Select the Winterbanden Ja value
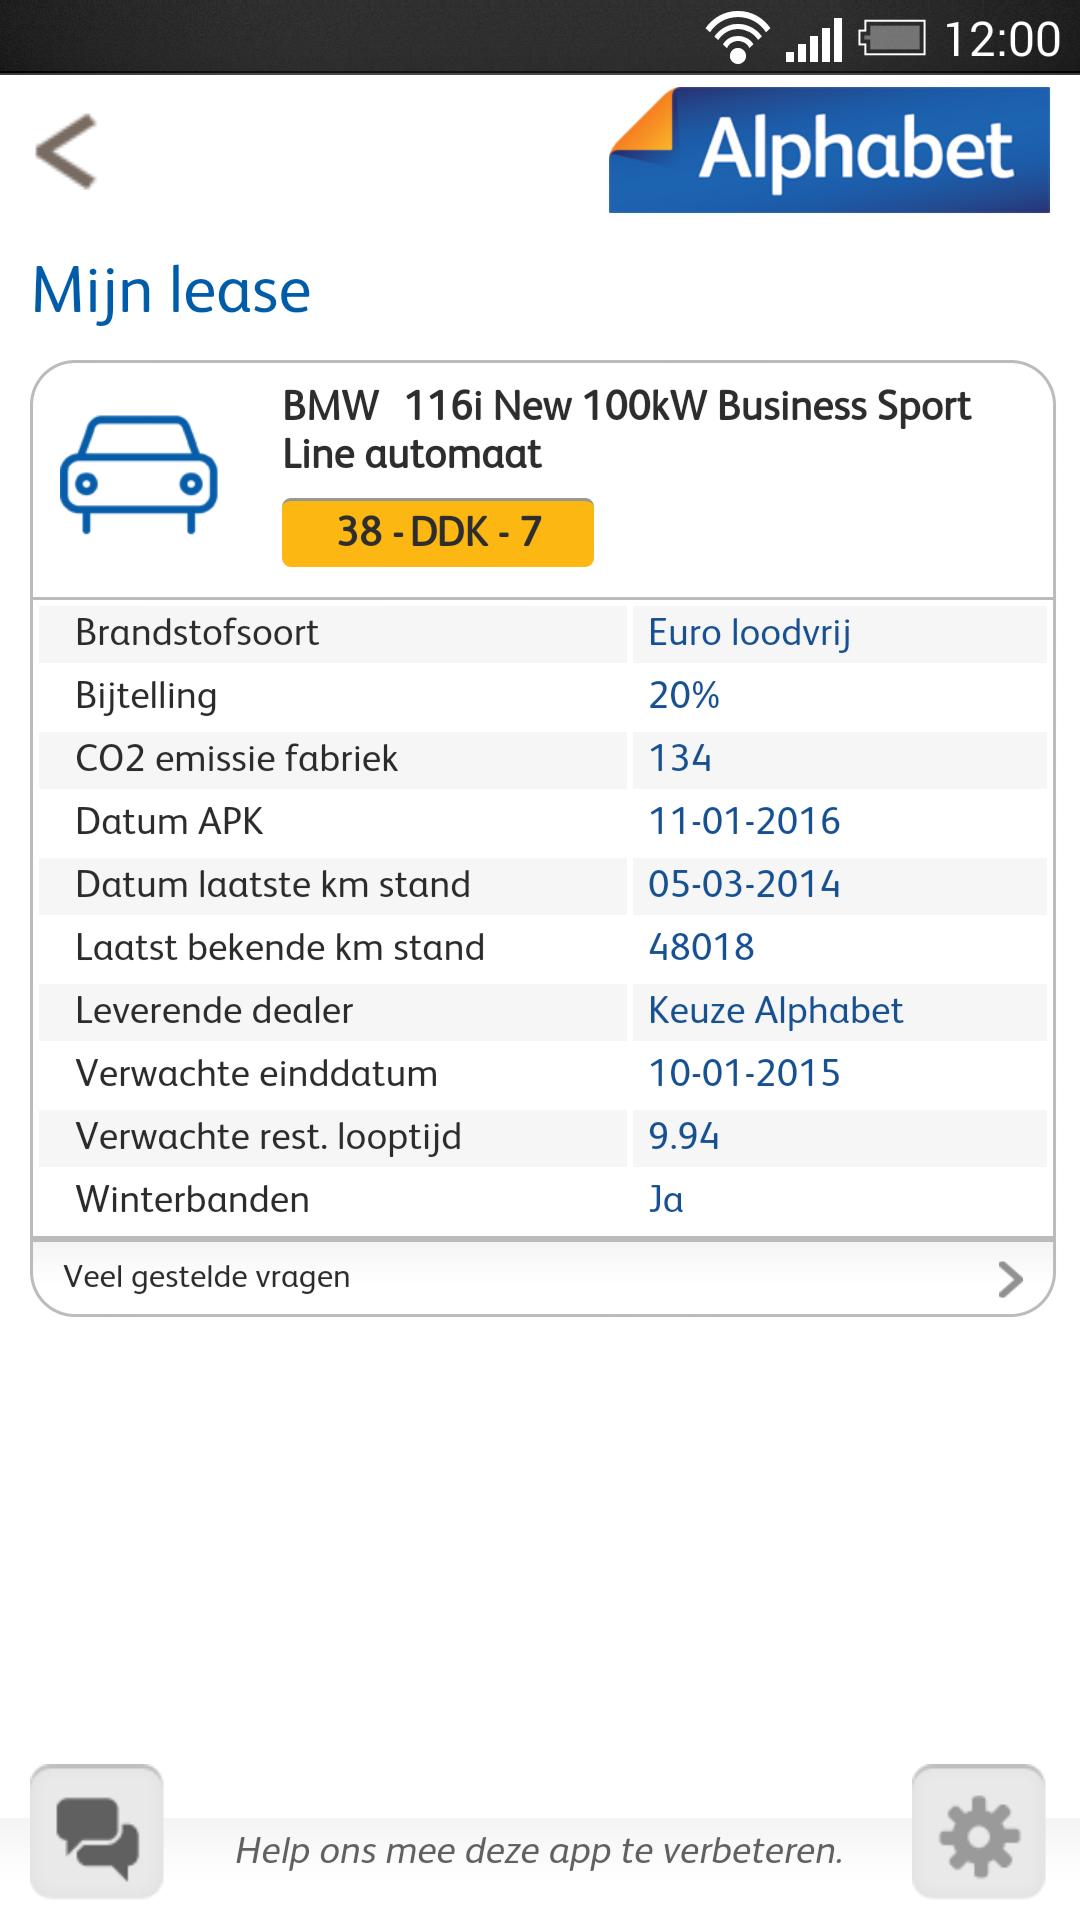Image resolution: width=1080 pixels, height=1920 pixels. click(666, 1200)
